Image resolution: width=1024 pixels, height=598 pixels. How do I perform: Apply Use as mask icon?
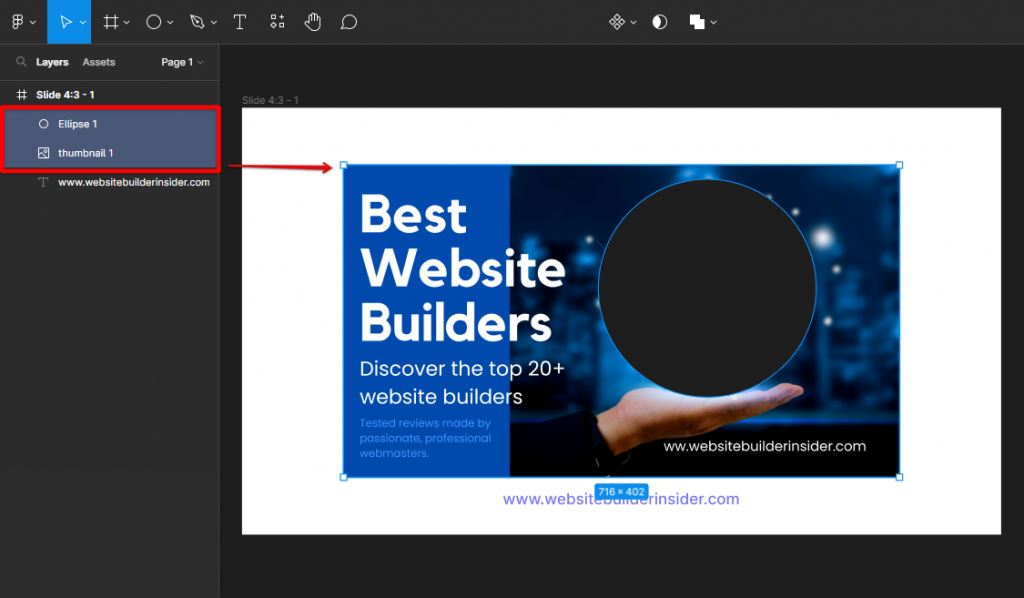point(660,21)
